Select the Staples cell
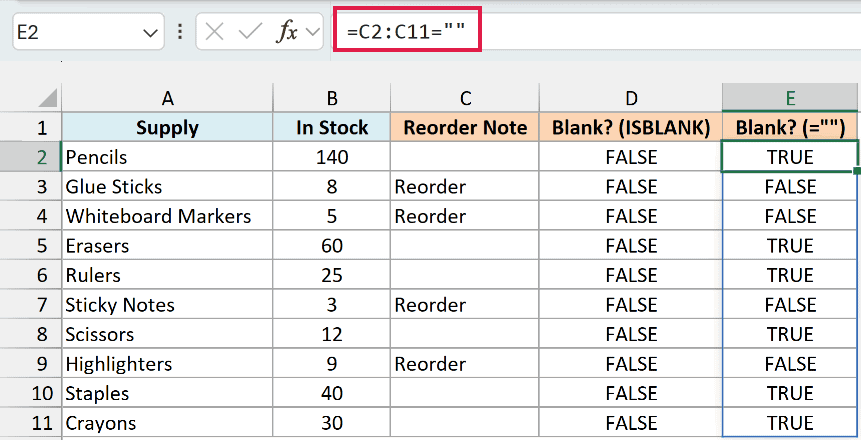 point(167,393)
